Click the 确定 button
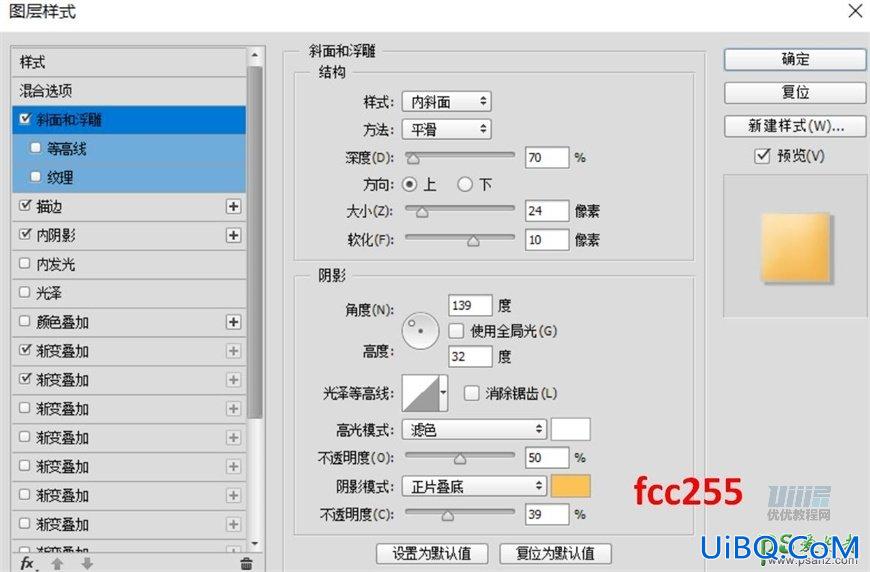This screenshot has width=870, height=572. coord(795,59)
